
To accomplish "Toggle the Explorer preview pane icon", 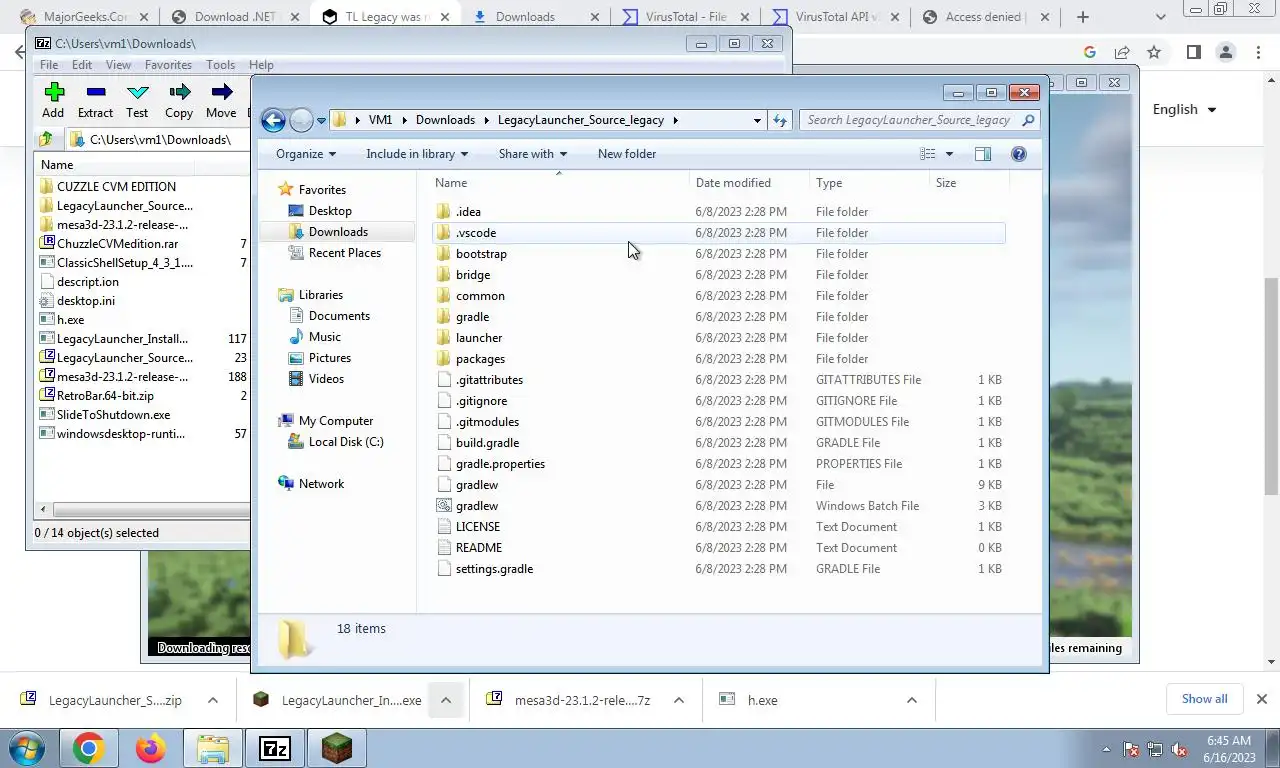I will pyautogui.click(x=983, y=154).
